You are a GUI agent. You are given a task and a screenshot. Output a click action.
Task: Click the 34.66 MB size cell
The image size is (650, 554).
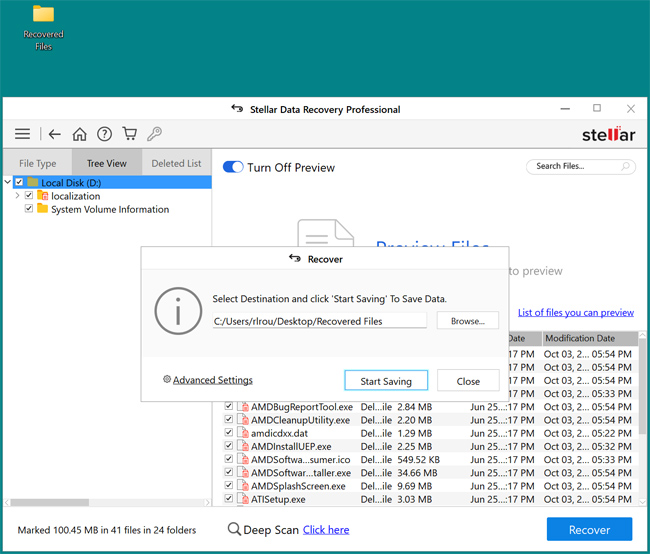(417, 473)
